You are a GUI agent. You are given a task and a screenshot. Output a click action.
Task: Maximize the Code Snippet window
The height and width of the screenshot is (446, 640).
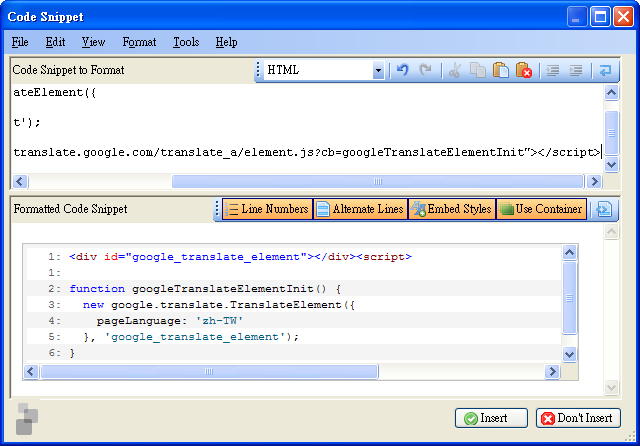click(600, 17)
